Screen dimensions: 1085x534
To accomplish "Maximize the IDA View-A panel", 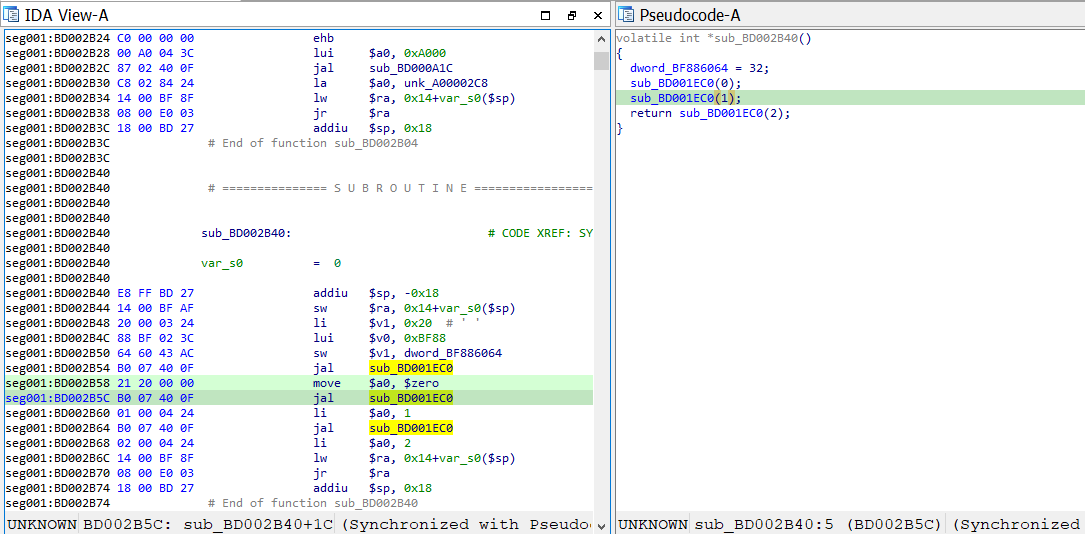I will click(x=545, y=15).
